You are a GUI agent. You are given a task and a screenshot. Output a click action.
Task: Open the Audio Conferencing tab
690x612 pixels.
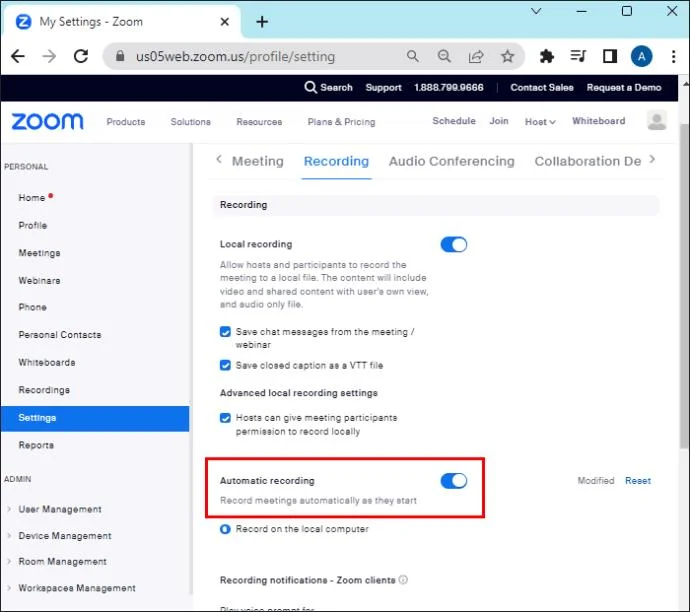pos(451,161)
